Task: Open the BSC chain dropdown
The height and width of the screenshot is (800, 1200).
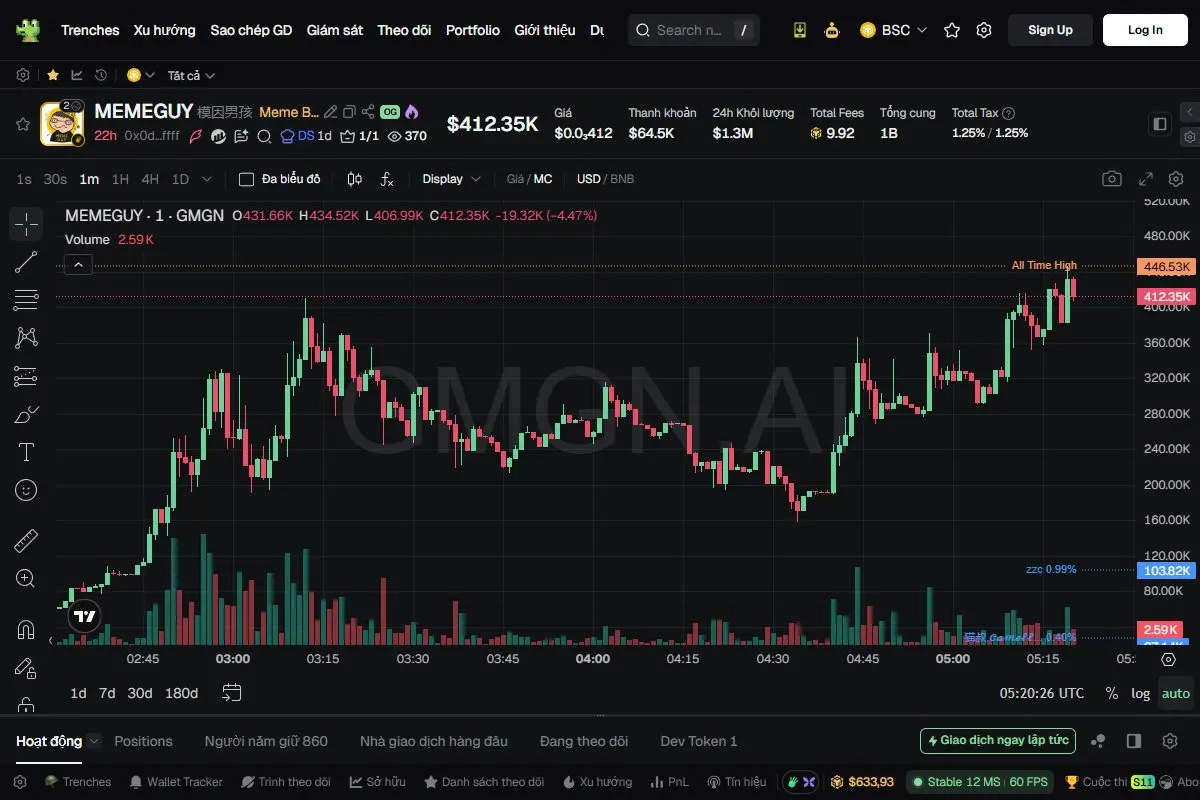Action: click(893, 30)
